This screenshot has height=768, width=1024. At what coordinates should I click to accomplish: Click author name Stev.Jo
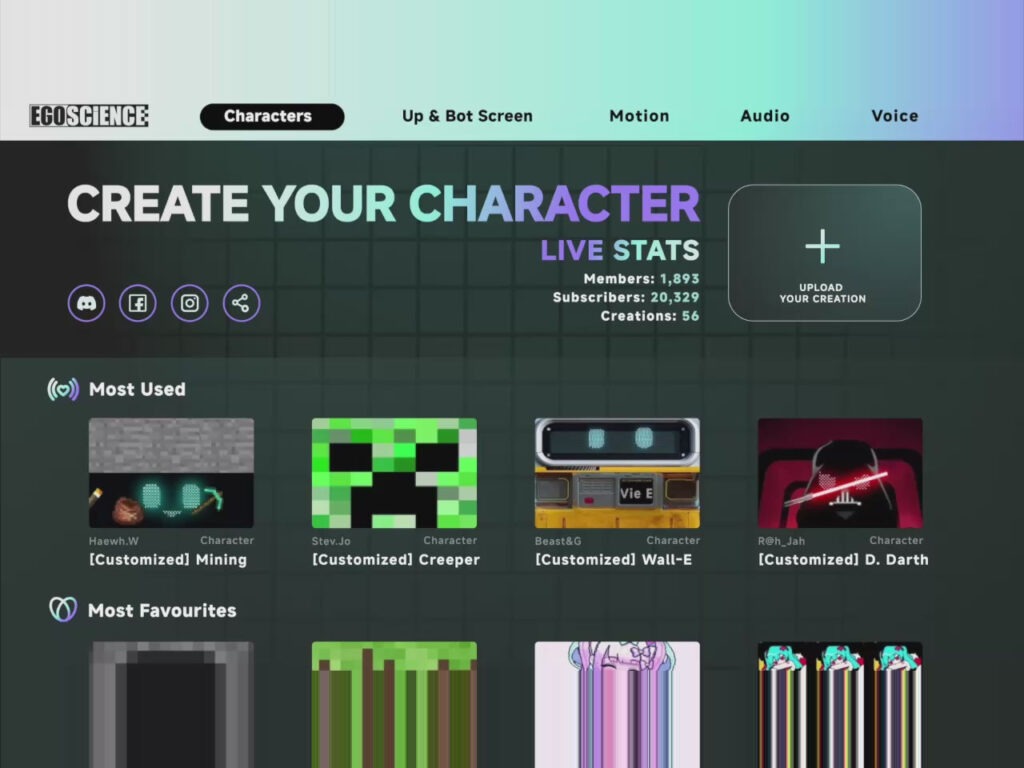pyautogui.click(x=331, y=541)
